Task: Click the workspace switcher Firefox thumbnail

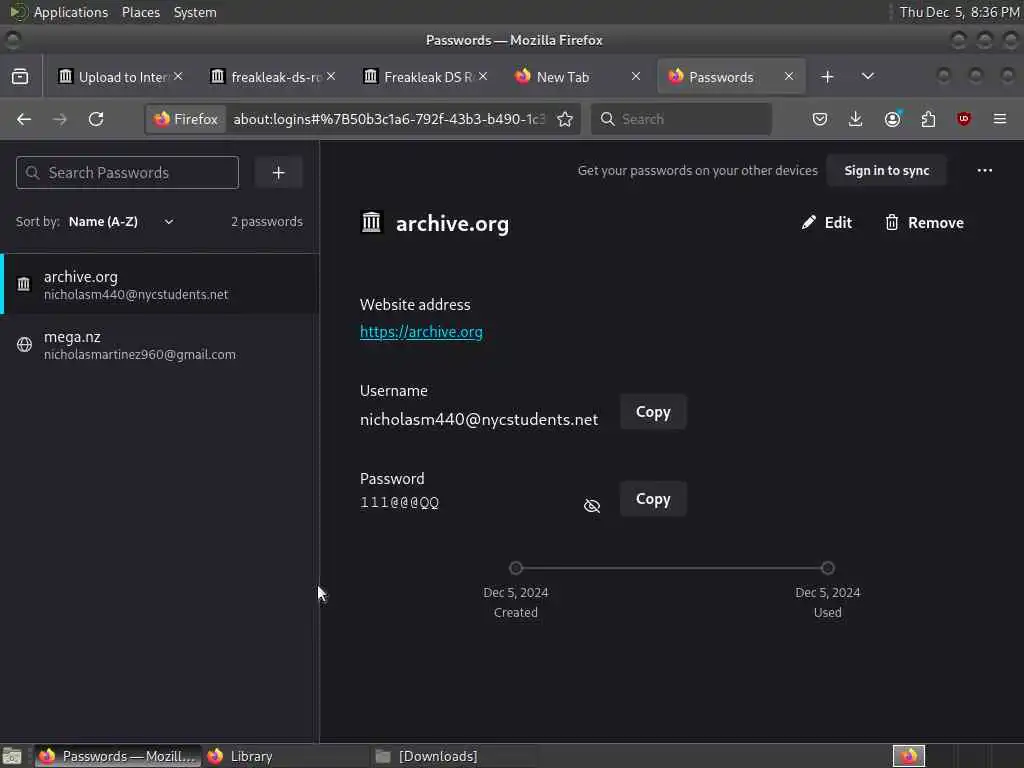Action: point(908,756)
